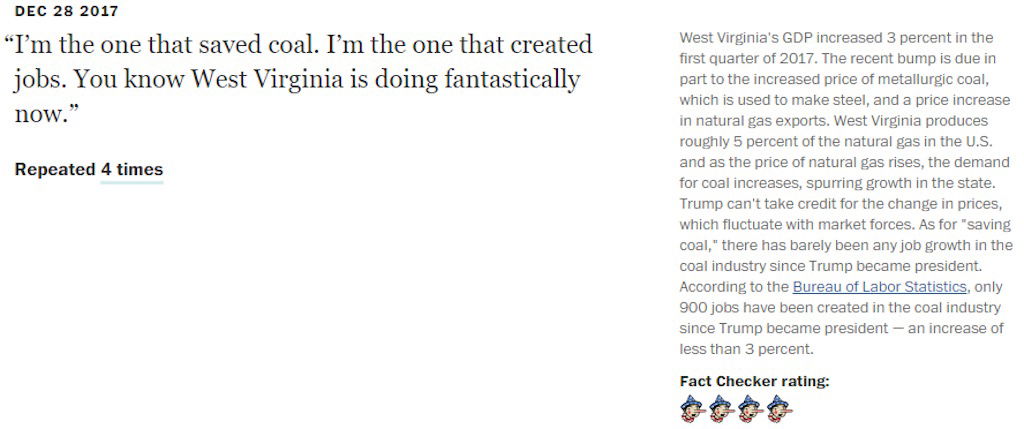Open the underlined '4 times' link
The height and width of the screenshot is (429, 1024).
click(x=132, y=170)
